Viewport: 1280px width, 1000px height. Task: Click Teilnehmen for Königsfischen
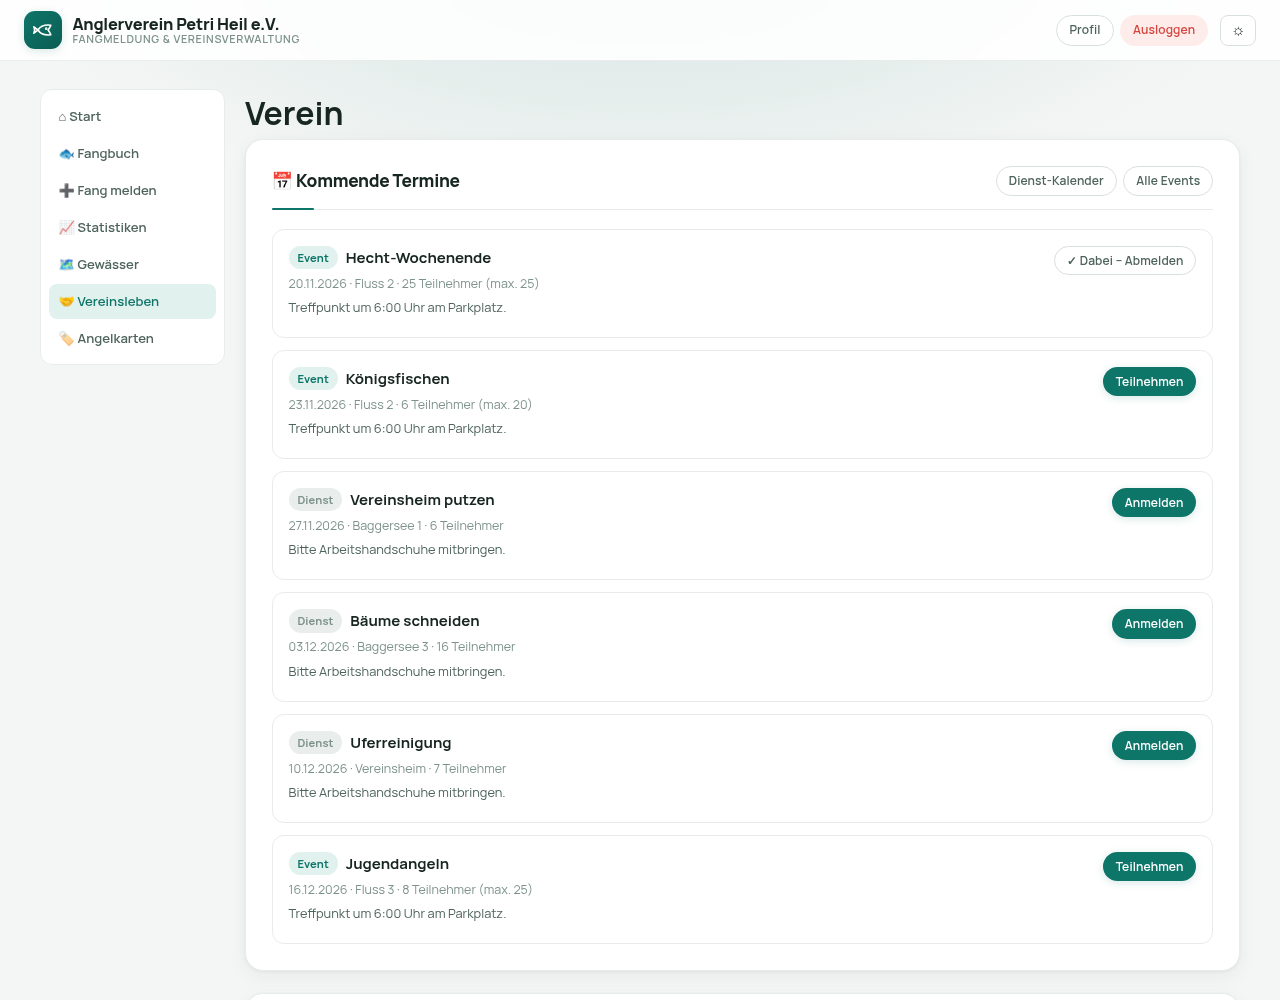coord(1149,382)
